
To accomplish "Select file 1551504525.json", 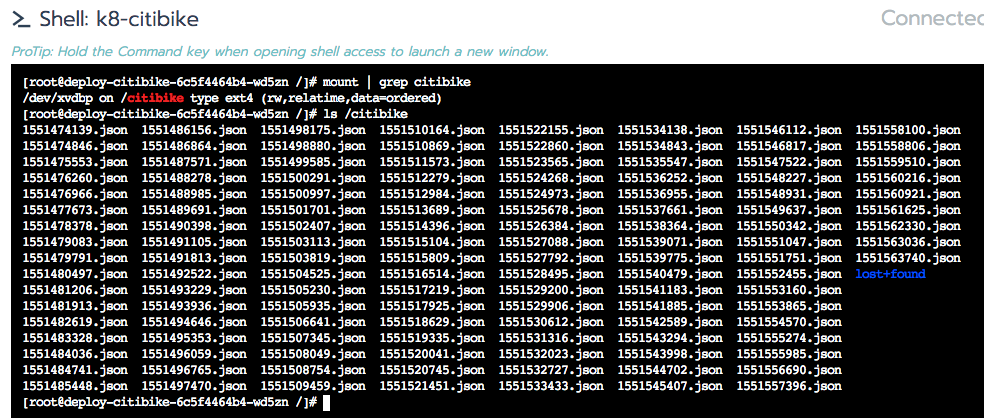I will 313,274.
